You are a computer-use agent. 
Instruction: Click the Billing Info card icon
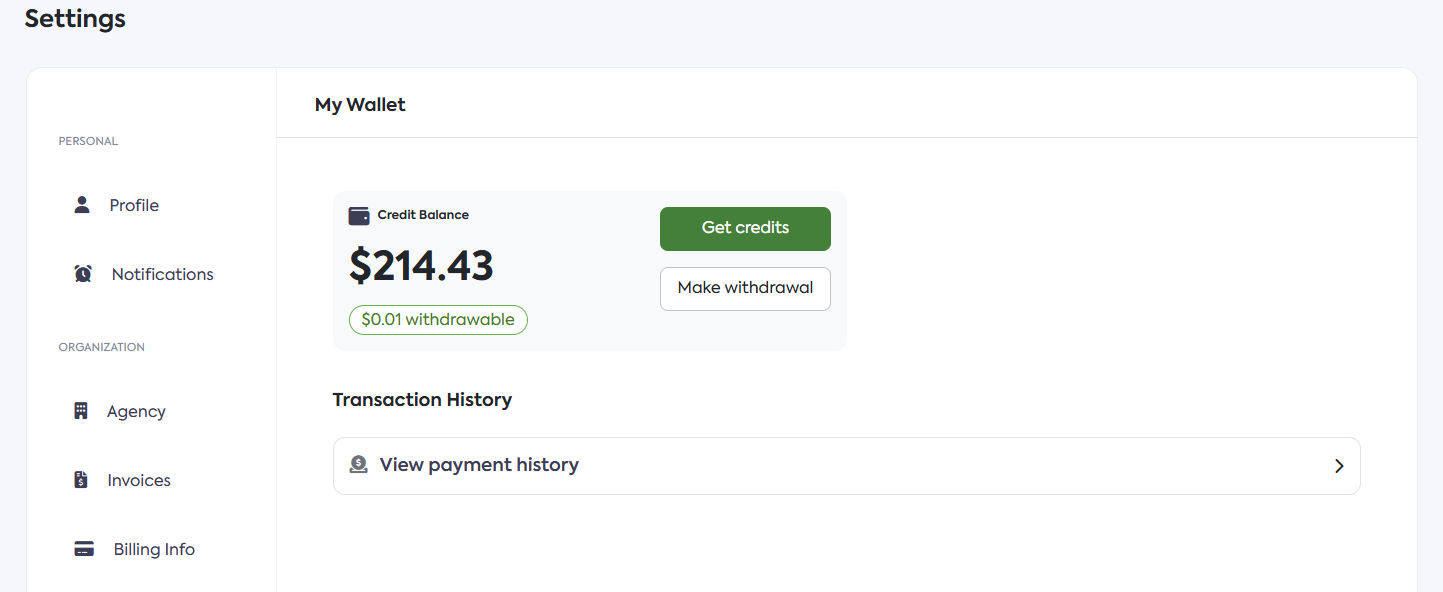84,549
